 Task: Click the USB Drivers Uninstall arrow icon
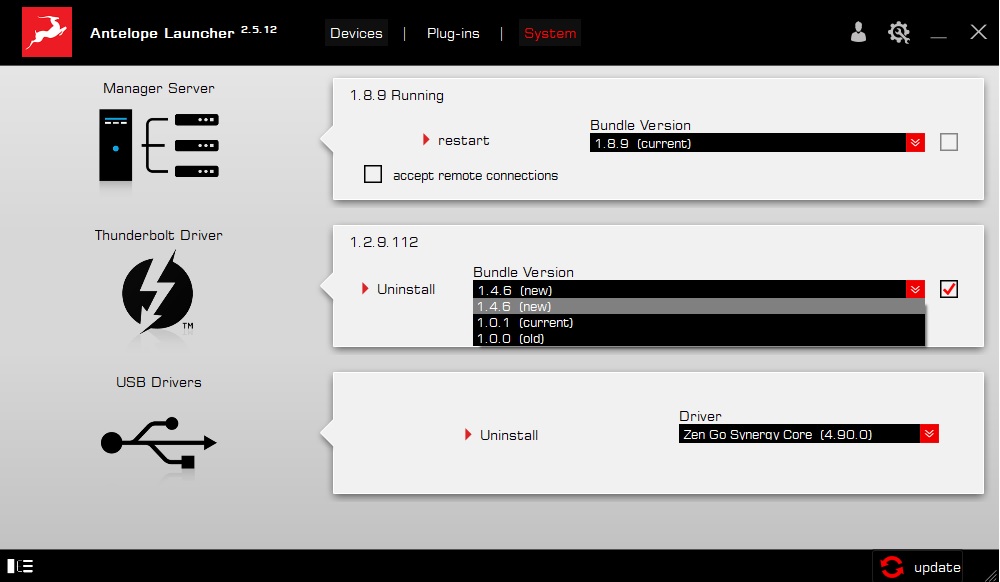[468, 435]
